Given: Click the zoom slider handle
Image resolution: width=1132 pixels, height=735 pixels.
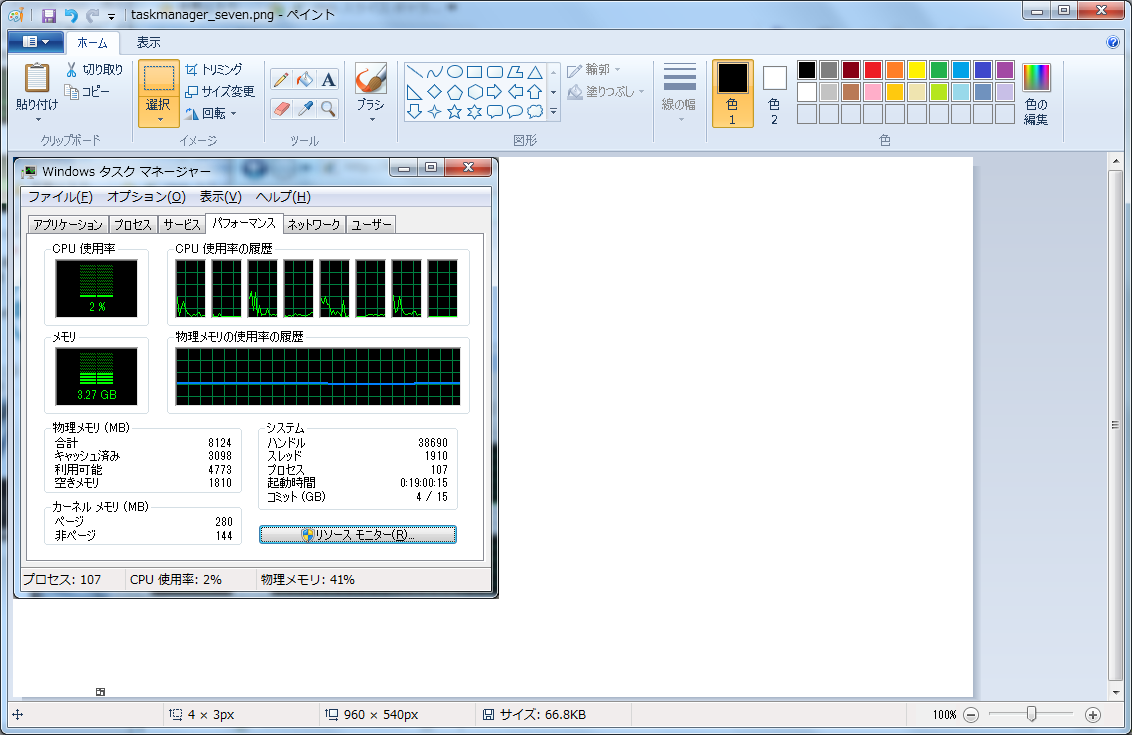Looking at the screenshot, I should point(1032,714).
